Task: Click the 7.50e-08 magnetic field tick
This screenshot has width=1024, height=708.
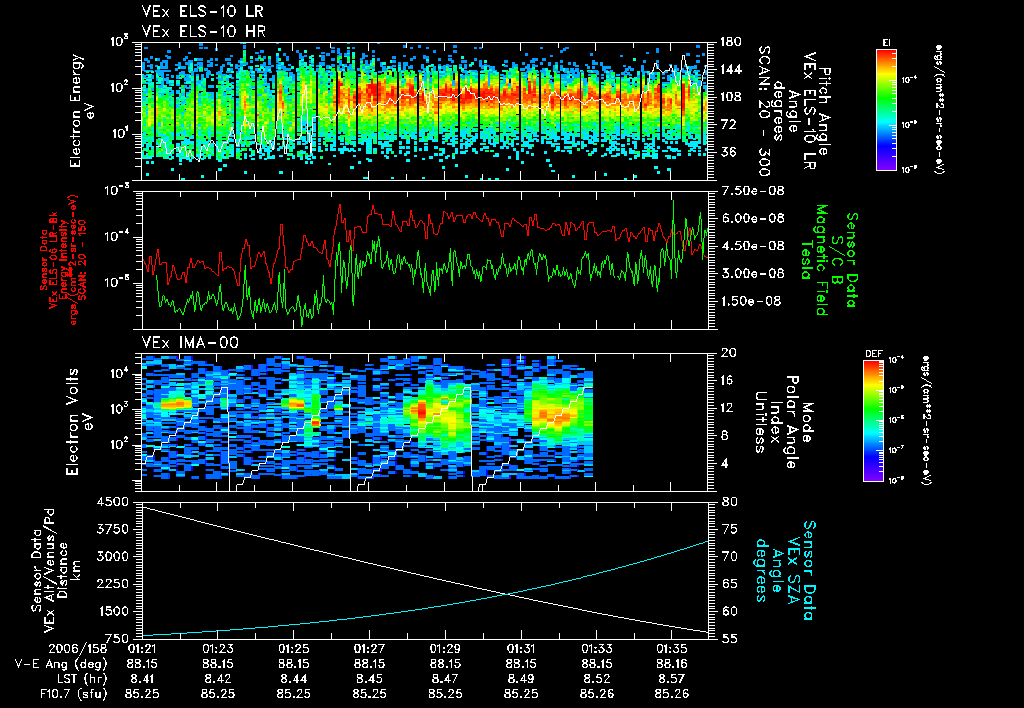Action: [753, 191]
